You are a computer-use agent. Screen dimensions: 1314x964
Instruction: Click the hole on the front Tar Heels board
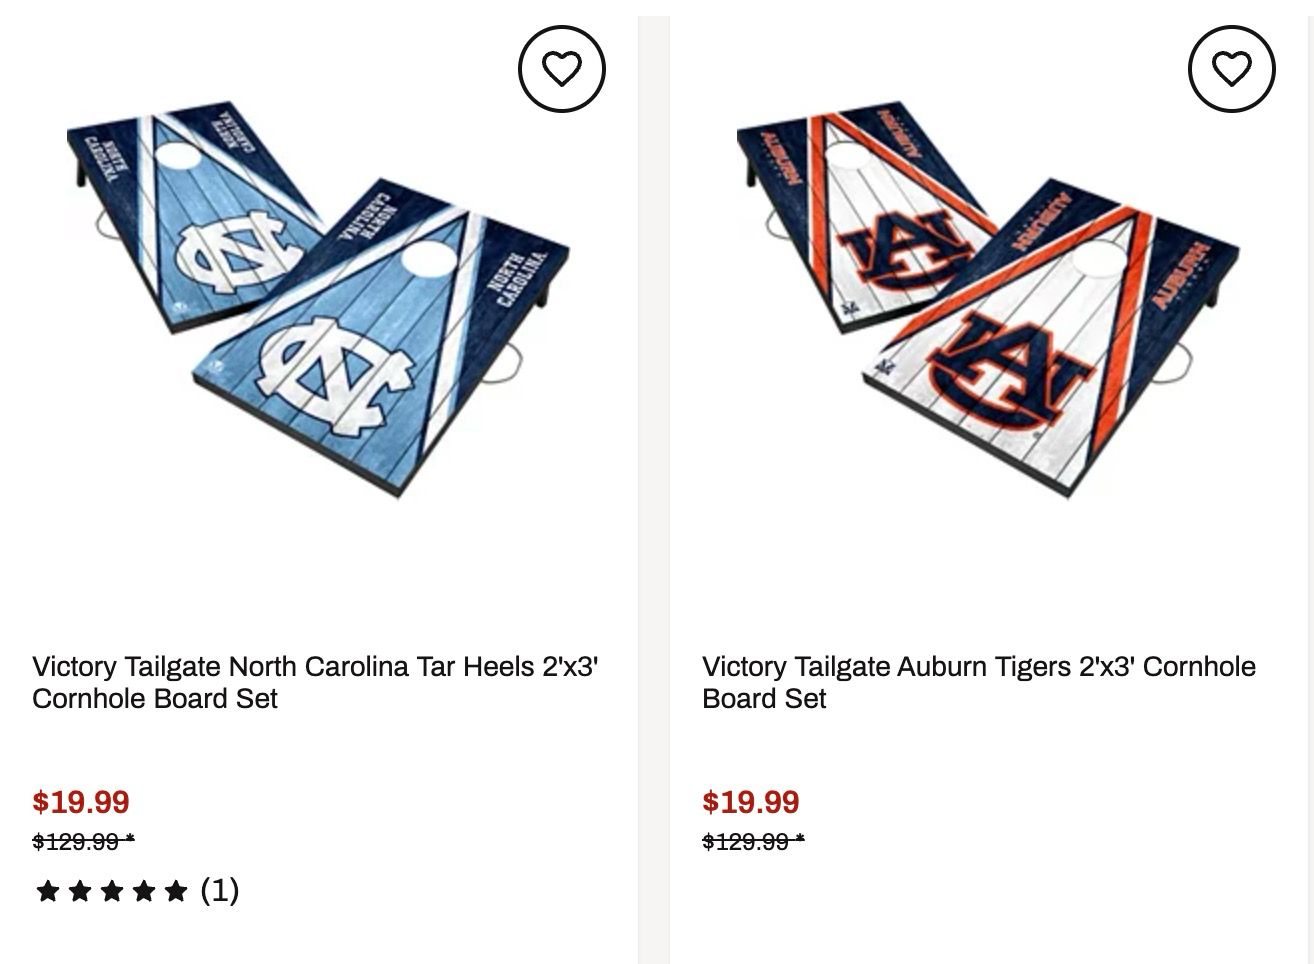point(430,258)
